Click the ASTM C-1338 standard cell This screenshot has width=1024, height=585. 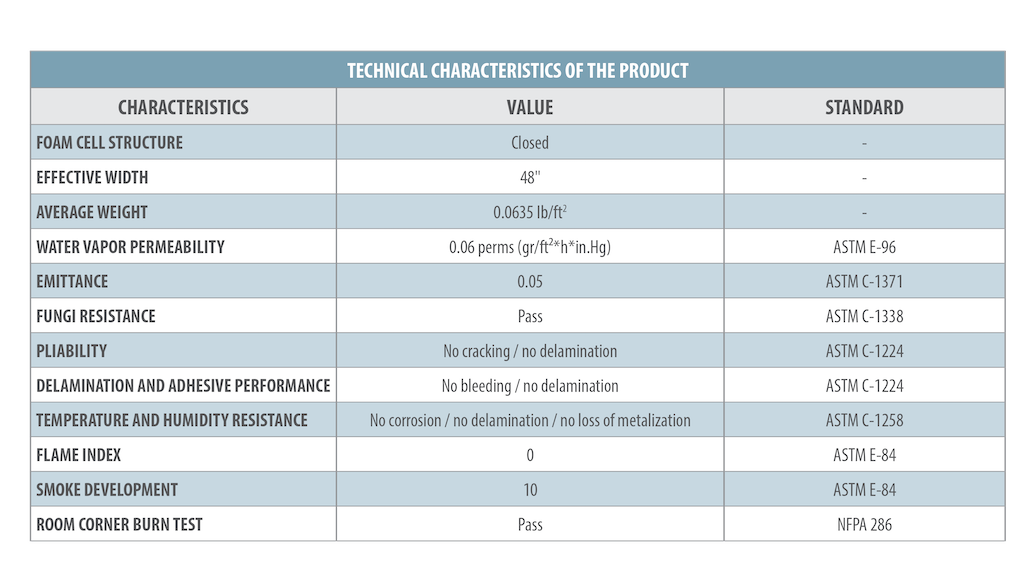864,316
